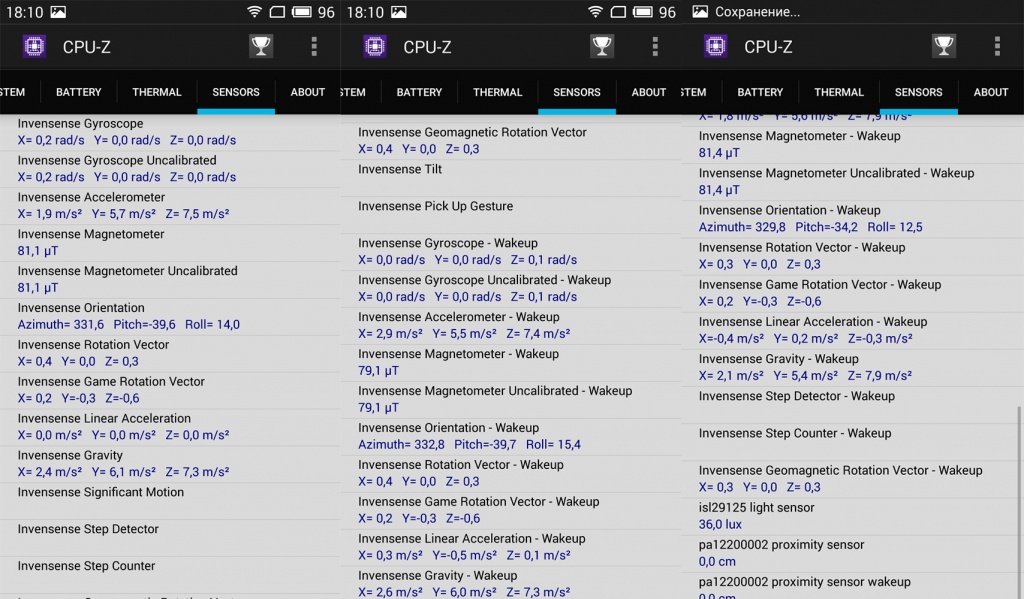Switch to the THERMAL tab in the right screenshot
1024x599 pixels.
(839, 92)
